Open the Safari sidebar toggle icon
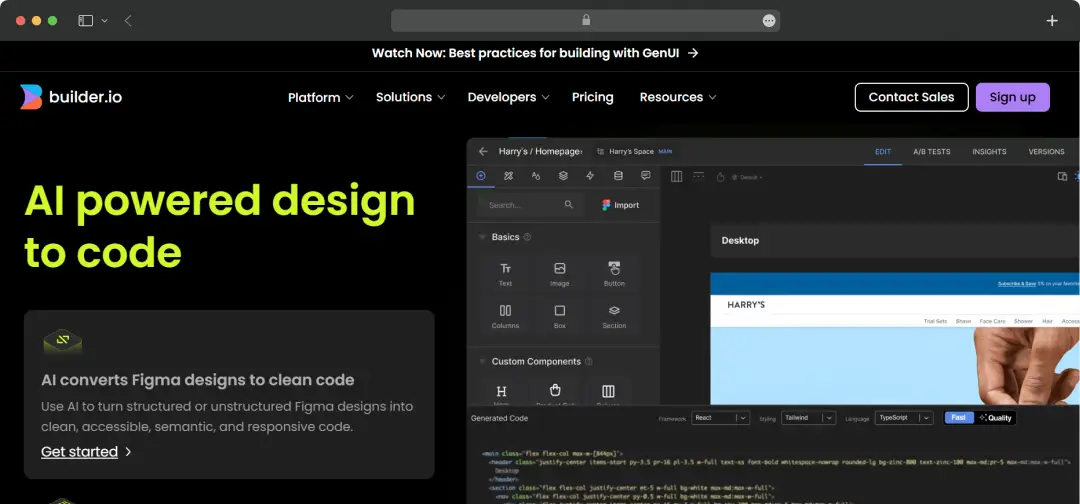 pyautogui.click(x=85, y=21)
